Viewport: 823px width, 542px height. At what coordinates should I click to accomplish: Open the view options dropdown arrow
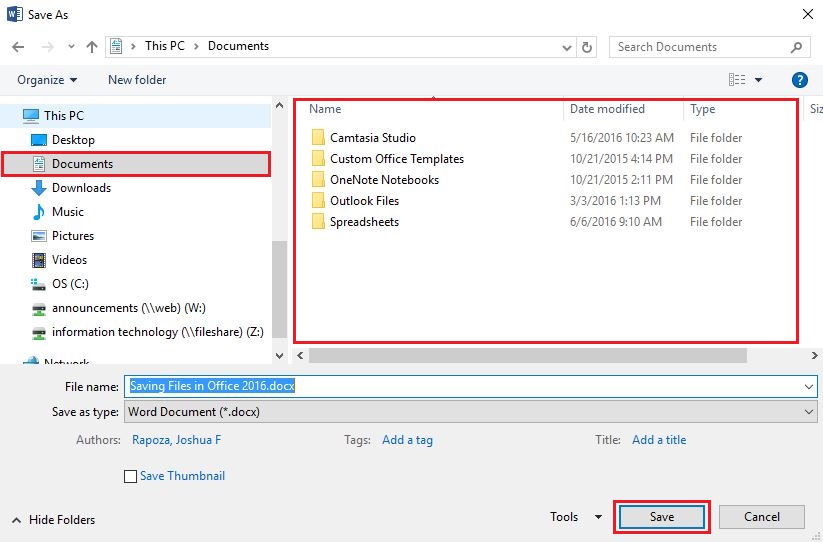pos(758,80)
